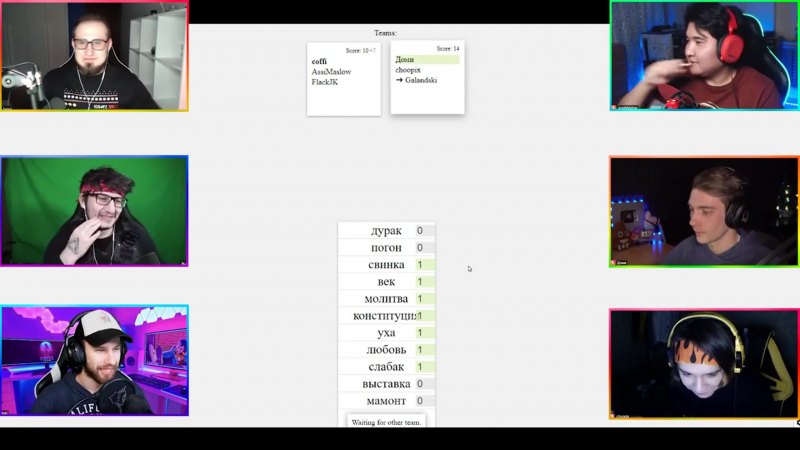800x450 pixels.
Task: Click FlackJK in the first team card
Action: click(x=325, y=82)
